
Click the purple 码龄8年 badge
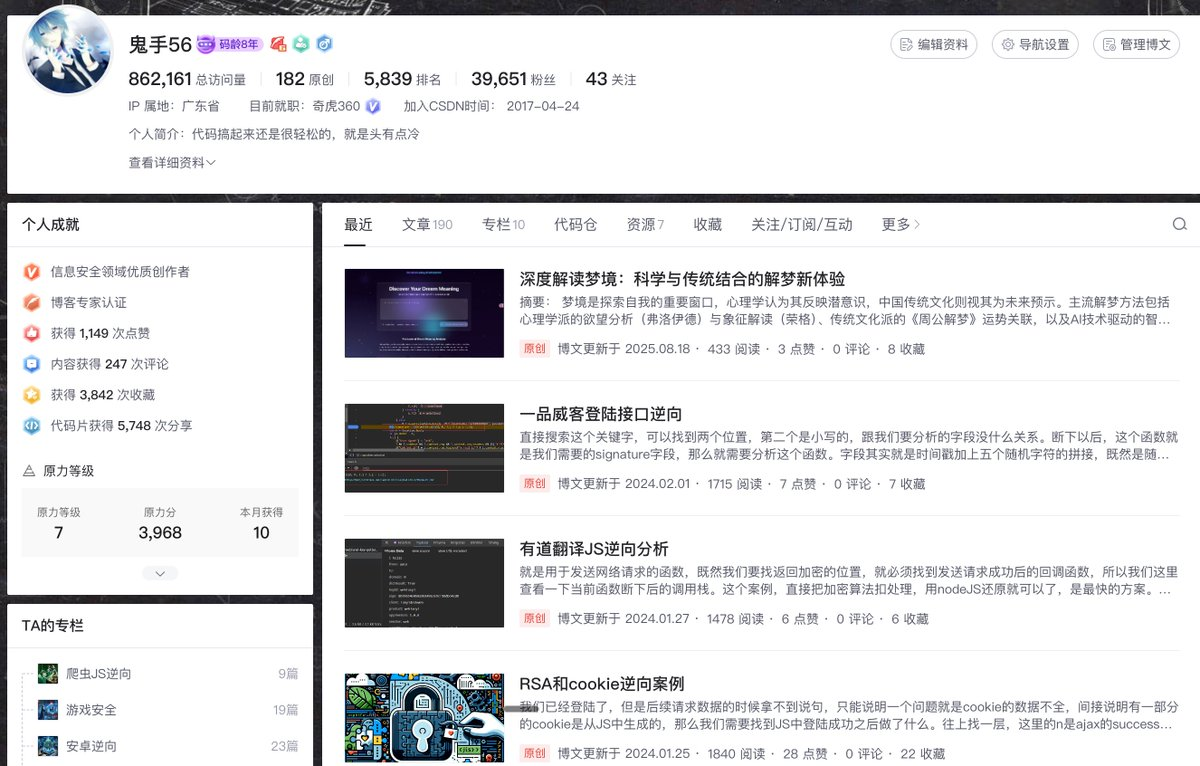[230, 44]
